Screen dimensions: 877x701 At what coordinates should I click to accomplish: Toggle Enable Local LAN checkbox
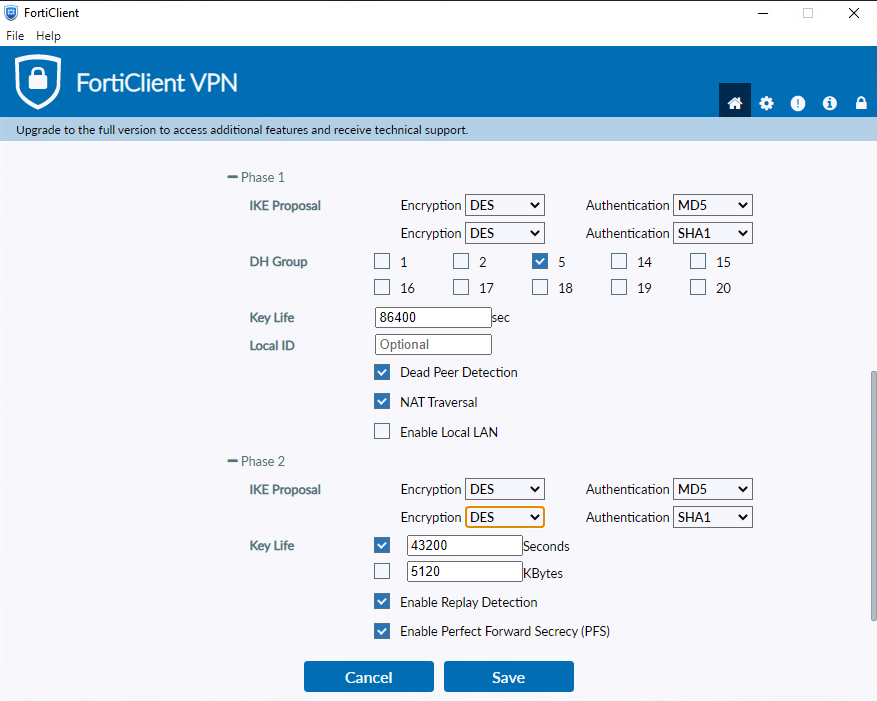click(382, 432)
